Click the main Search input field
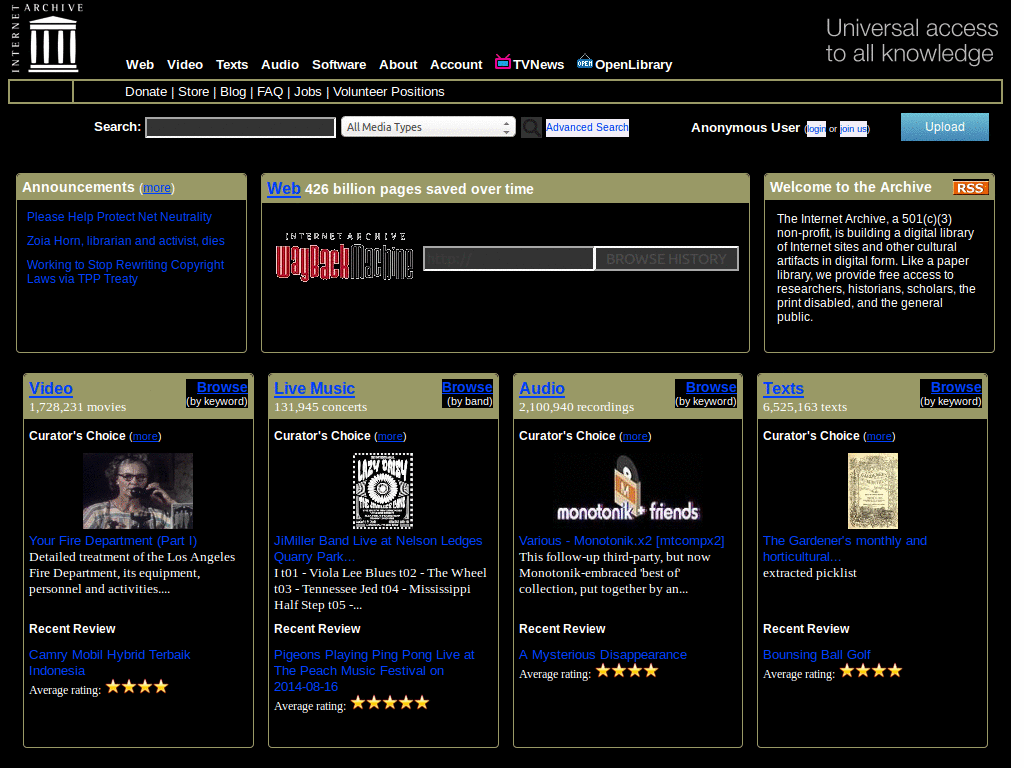The height and width of the screenshot is (768, 1024). (x=240, y=127)
